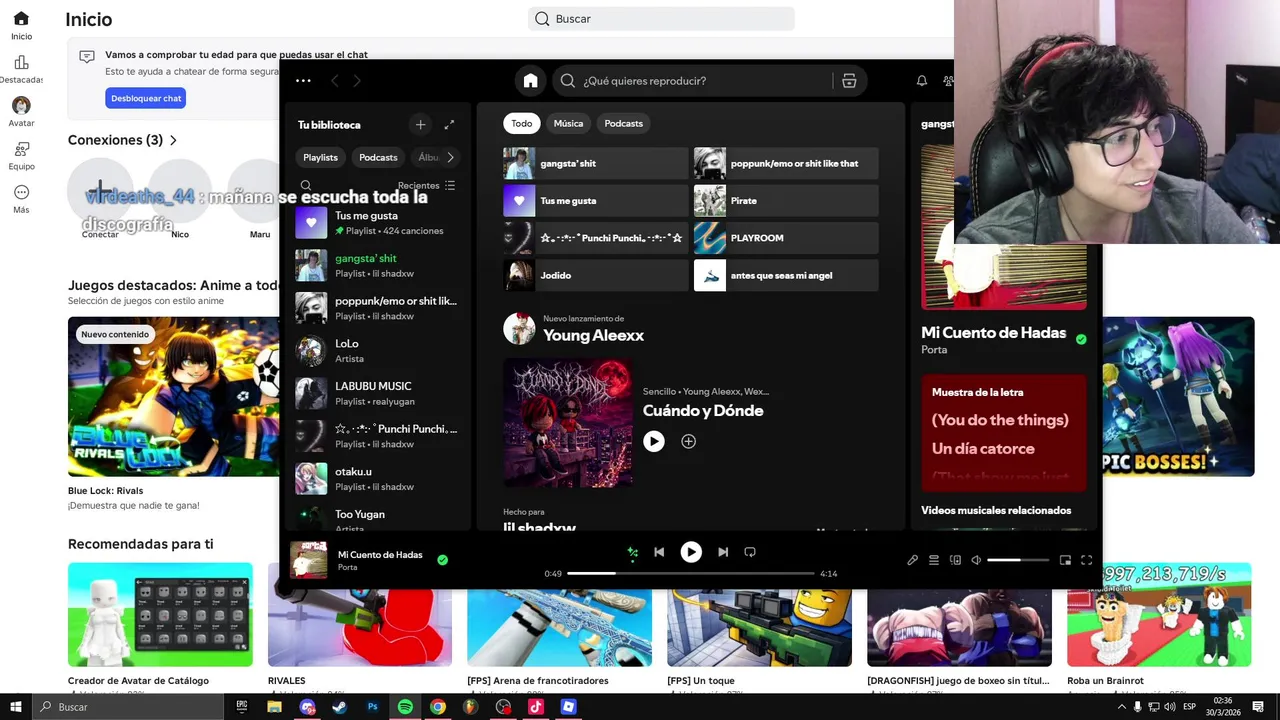Open Tus me gusta playlist in library

(x=377, y=223)
